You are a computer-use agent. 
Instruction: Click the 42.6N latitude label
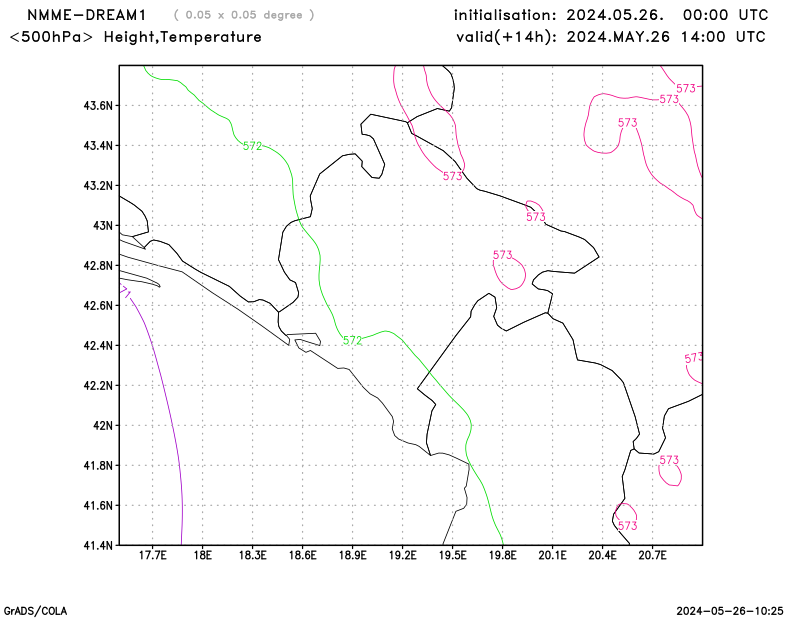point(98,306)
